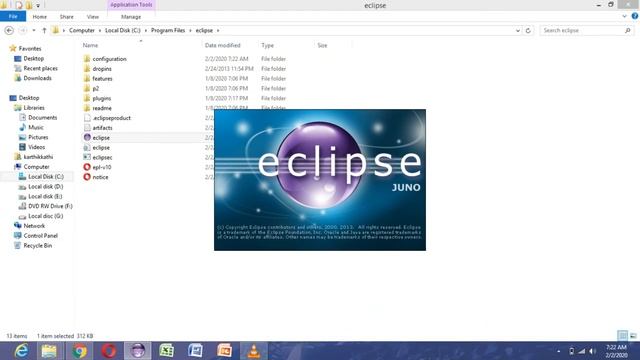
Task: Open the configuration folder
Action: click(x=109, y=59)
